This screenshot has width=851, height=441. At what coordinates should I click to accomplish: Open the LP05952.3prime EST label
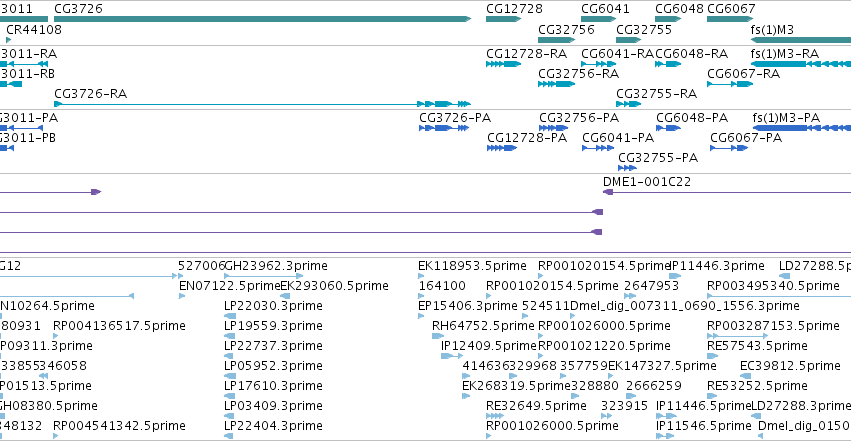click(273, 366)
